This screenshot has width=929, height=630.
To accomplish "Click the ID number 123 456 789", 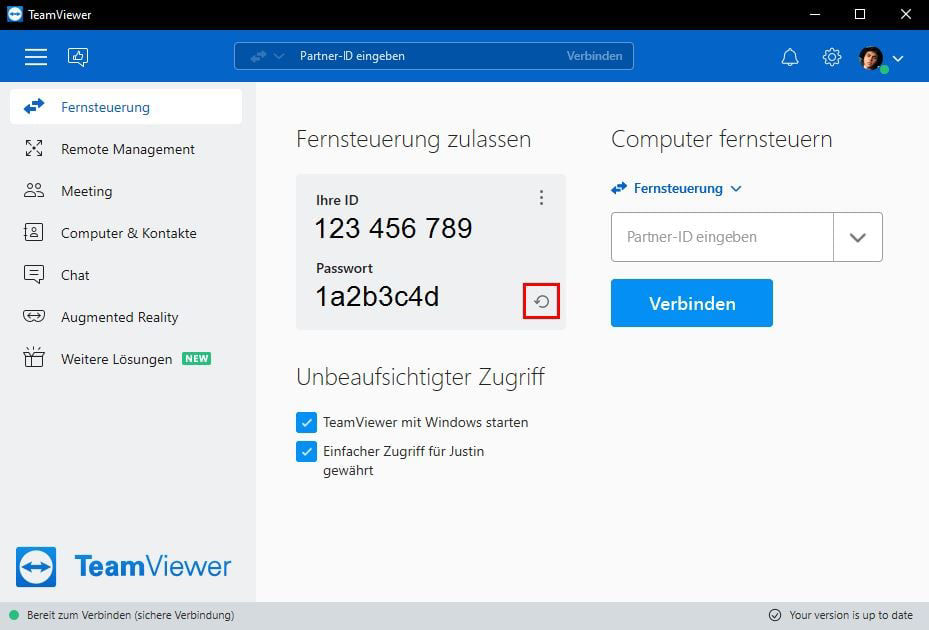I will coord(393,228).
